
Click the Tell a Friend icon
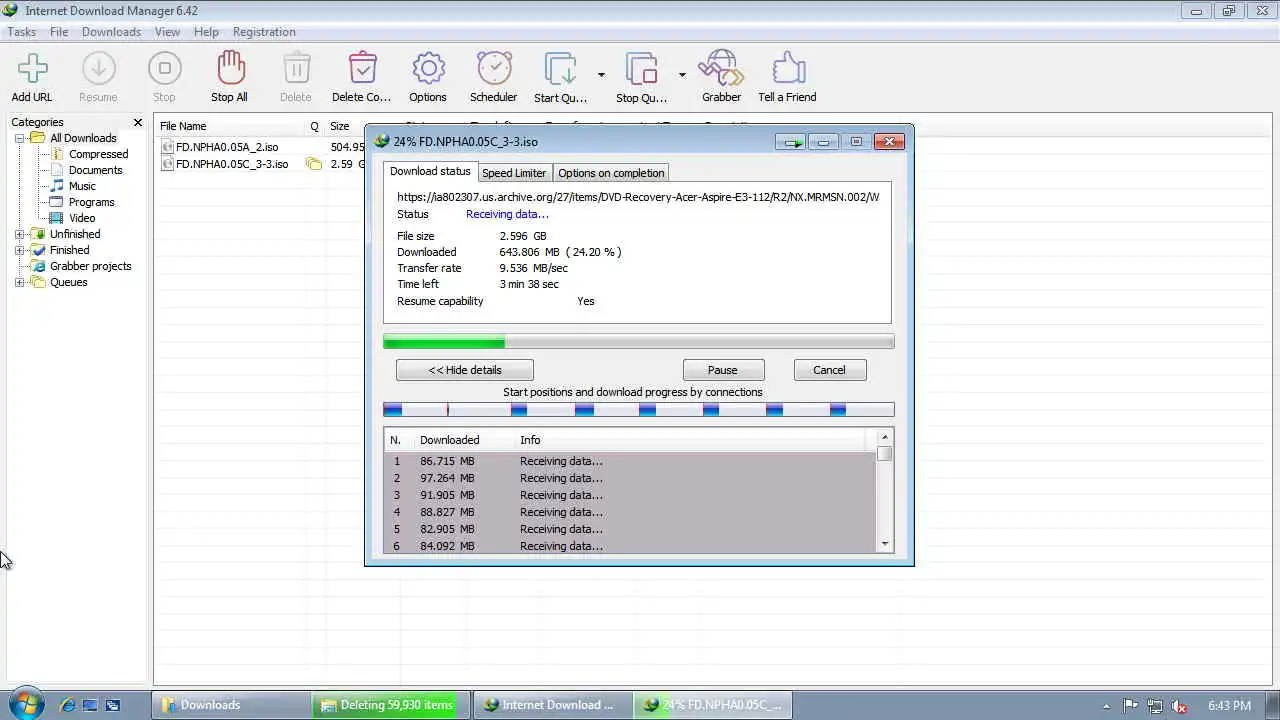pos(787,77)
